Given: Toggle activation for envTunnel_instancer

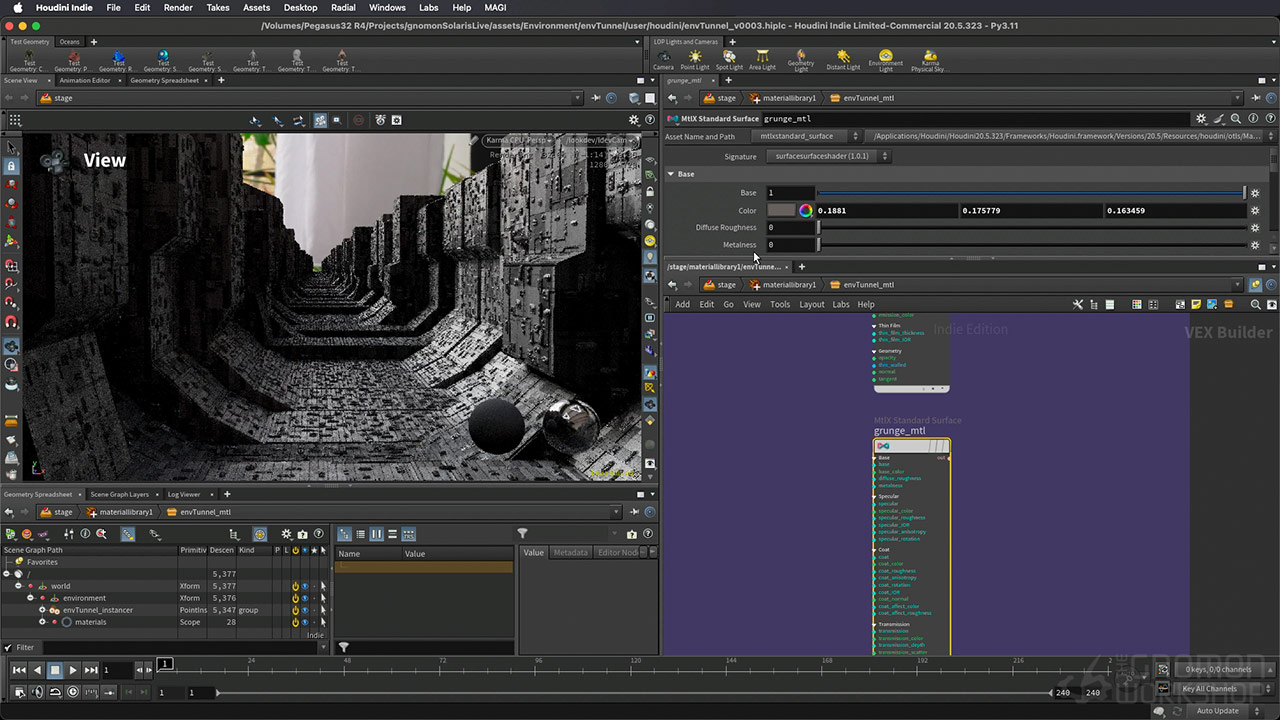Looking at the screenshot, I should pyautogui.click(x=295, y=609).
